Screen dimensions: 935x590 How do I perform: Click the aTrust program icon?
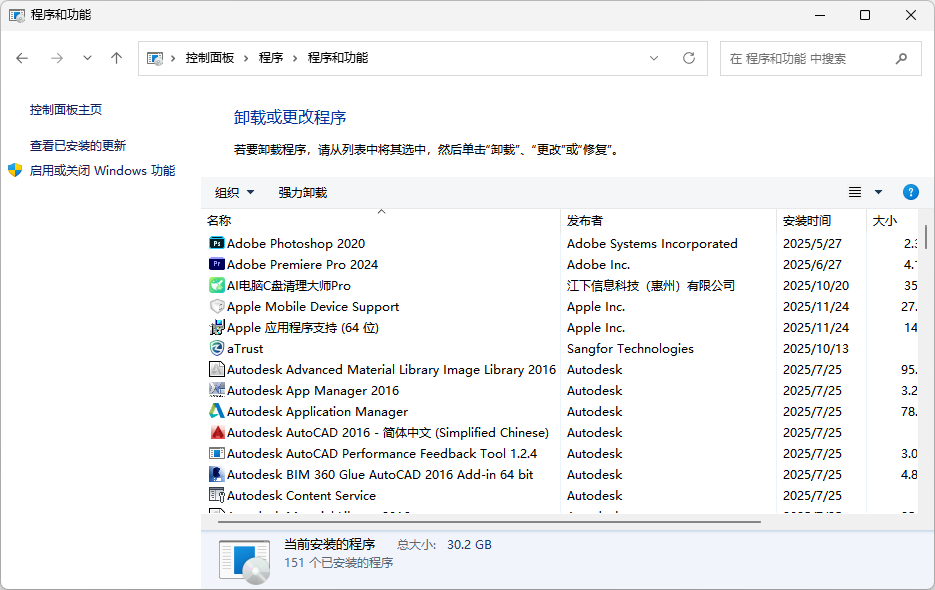(x=216, y=348)
